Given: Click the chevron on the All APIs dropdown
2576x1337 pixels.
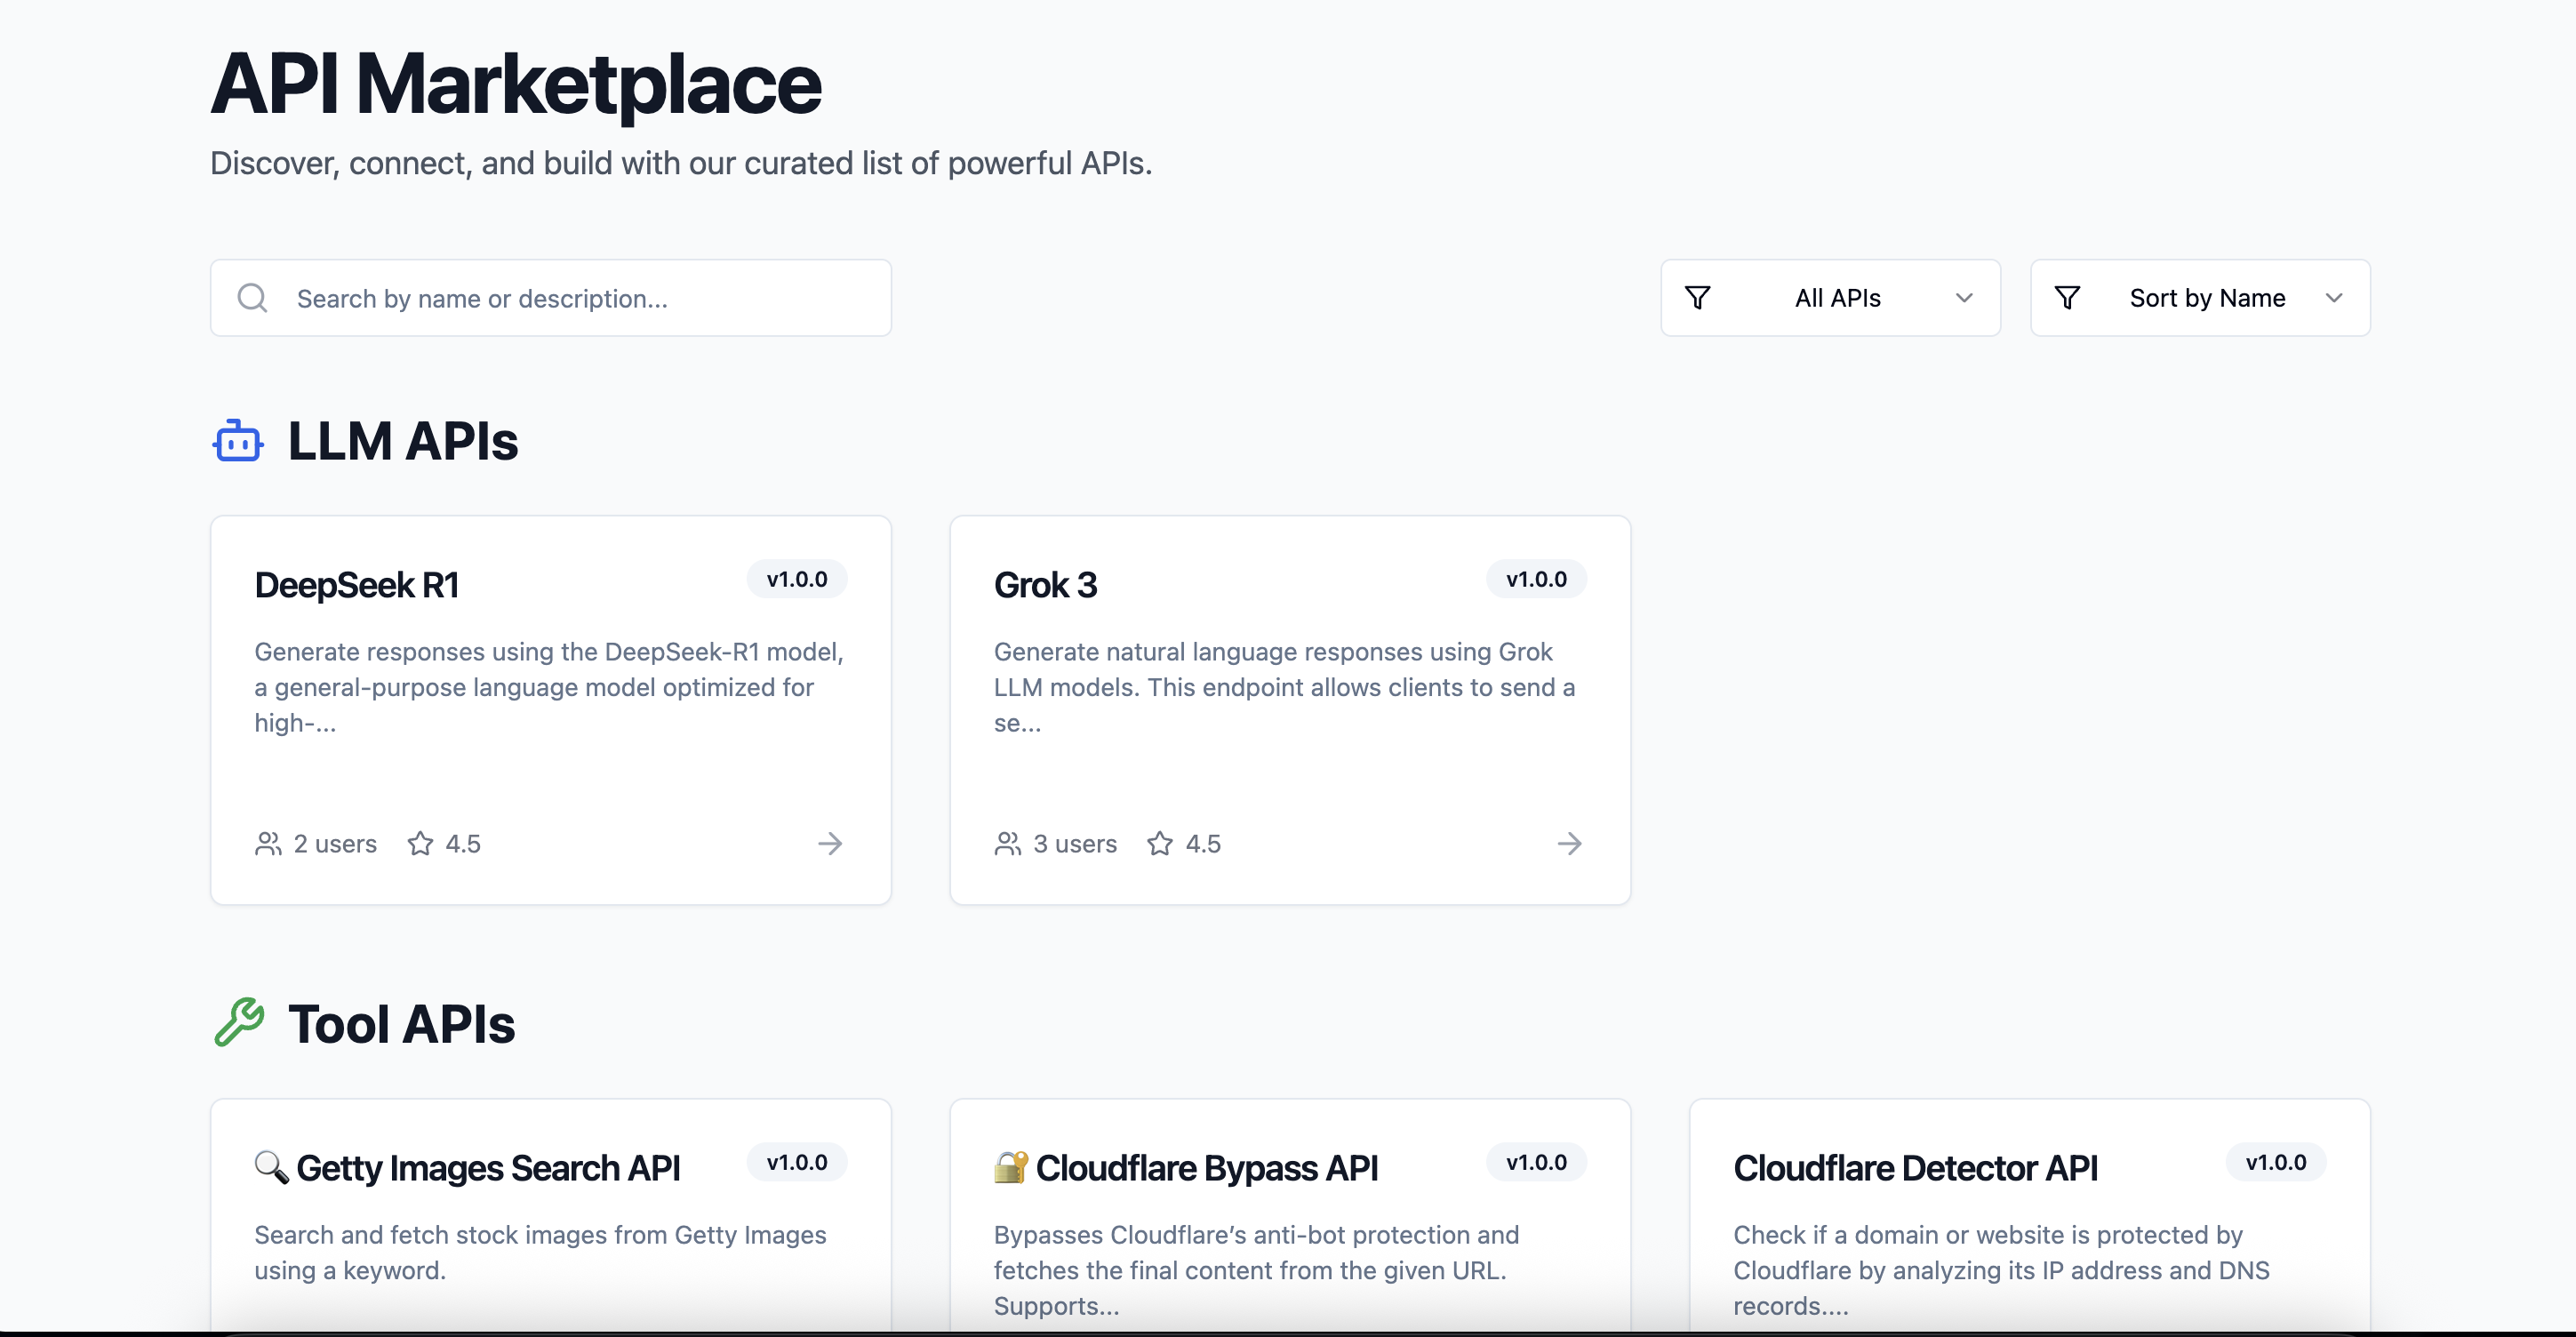Looking at the screenshot, I should (1964, 298).
